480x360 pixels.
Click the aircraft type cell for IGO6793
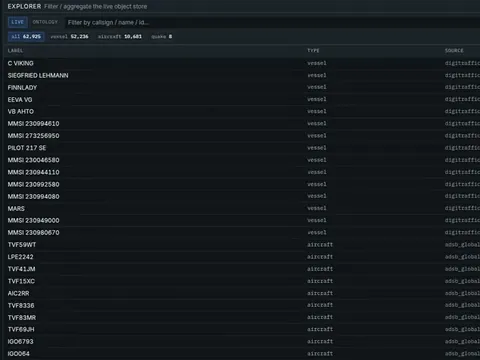pyautogui.click(x=320, y=342)
